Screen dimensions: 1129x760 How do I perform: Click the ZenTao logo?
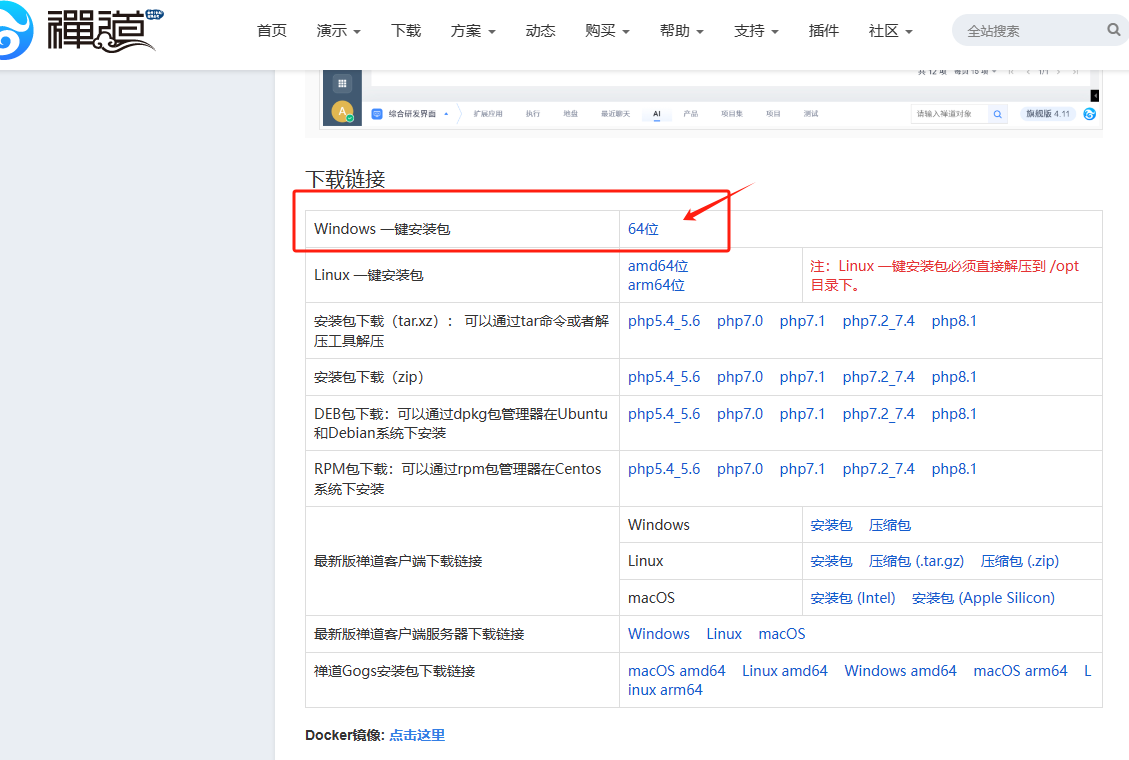81,30
